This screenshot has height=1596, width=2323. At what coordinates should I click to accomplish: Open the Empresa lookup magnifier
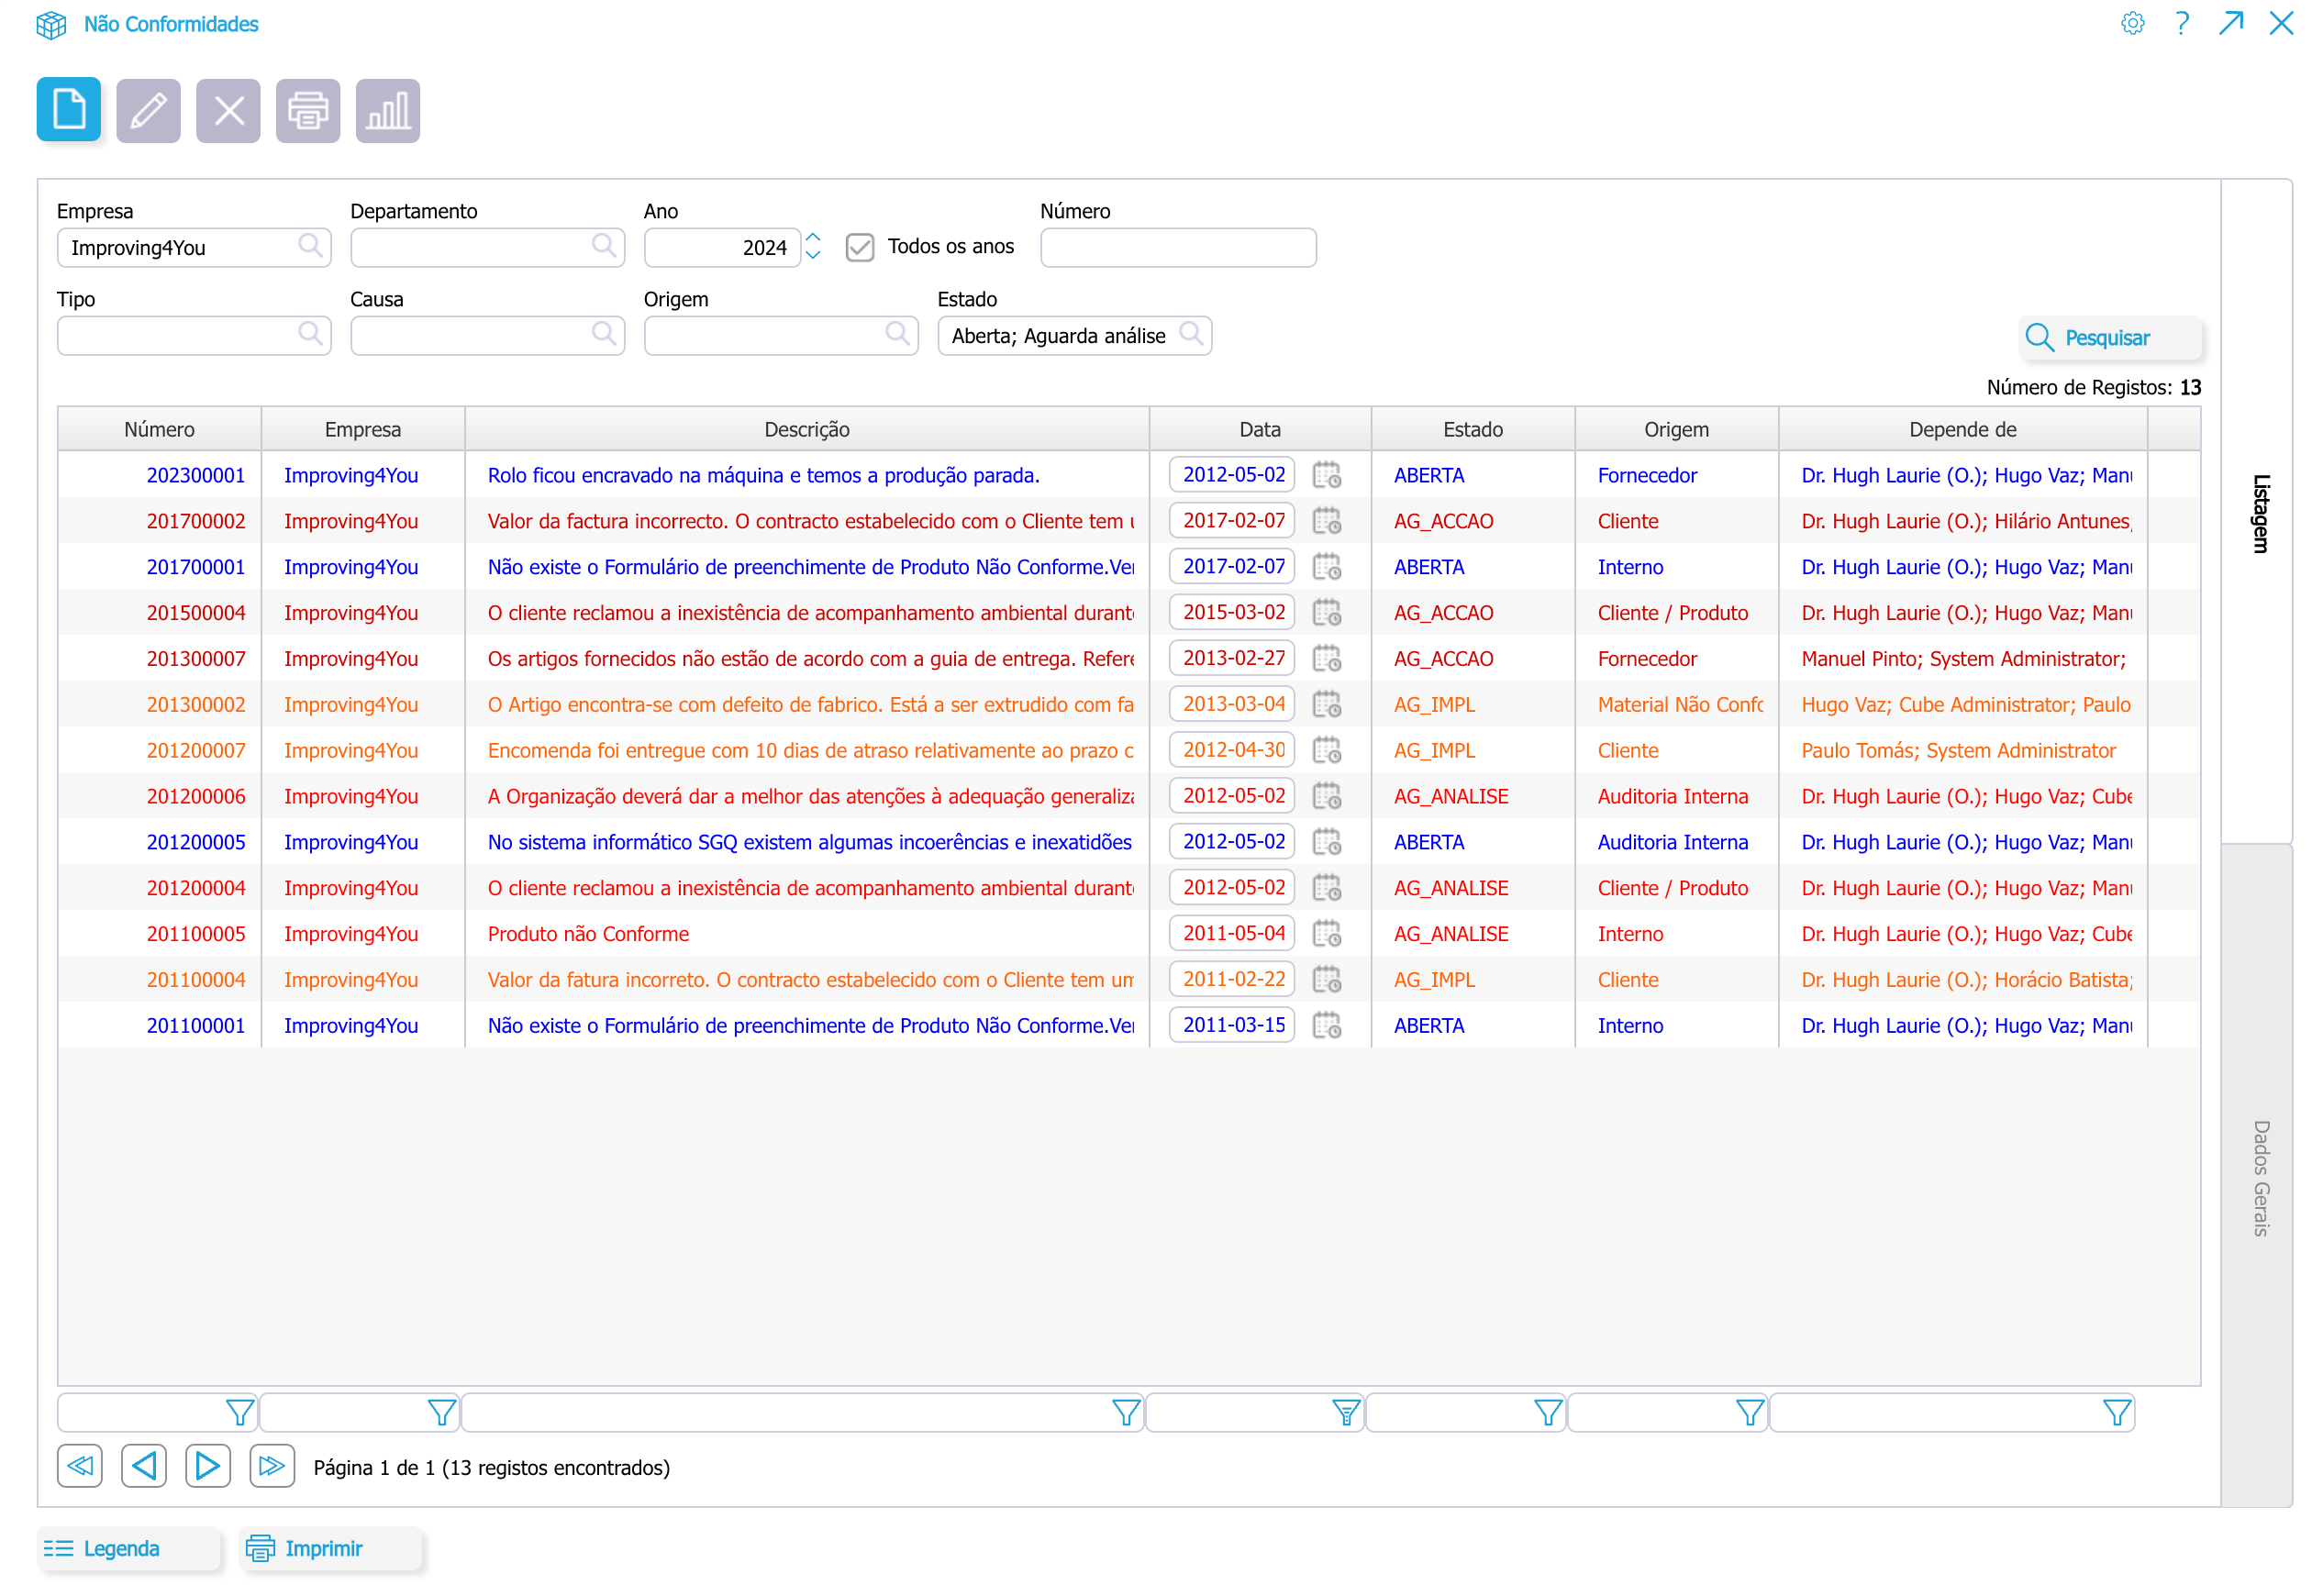[310, 245]
